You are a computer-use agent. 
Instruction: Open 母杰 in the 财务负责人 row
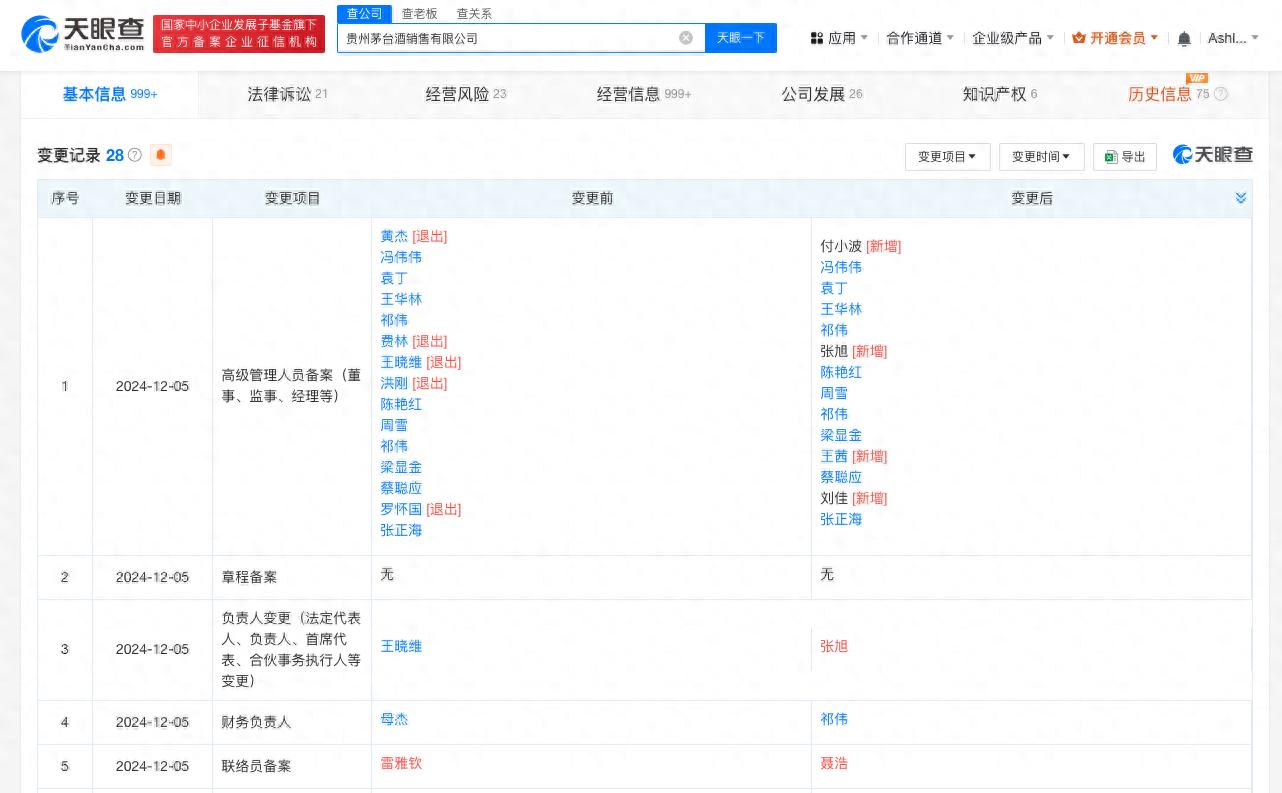point(394,719)
